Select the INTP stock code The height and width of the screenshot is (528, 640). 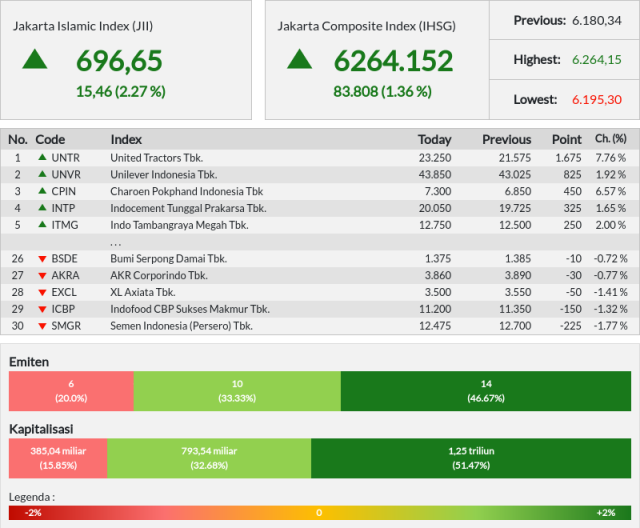pyautogui.click(x=63, y=208)
